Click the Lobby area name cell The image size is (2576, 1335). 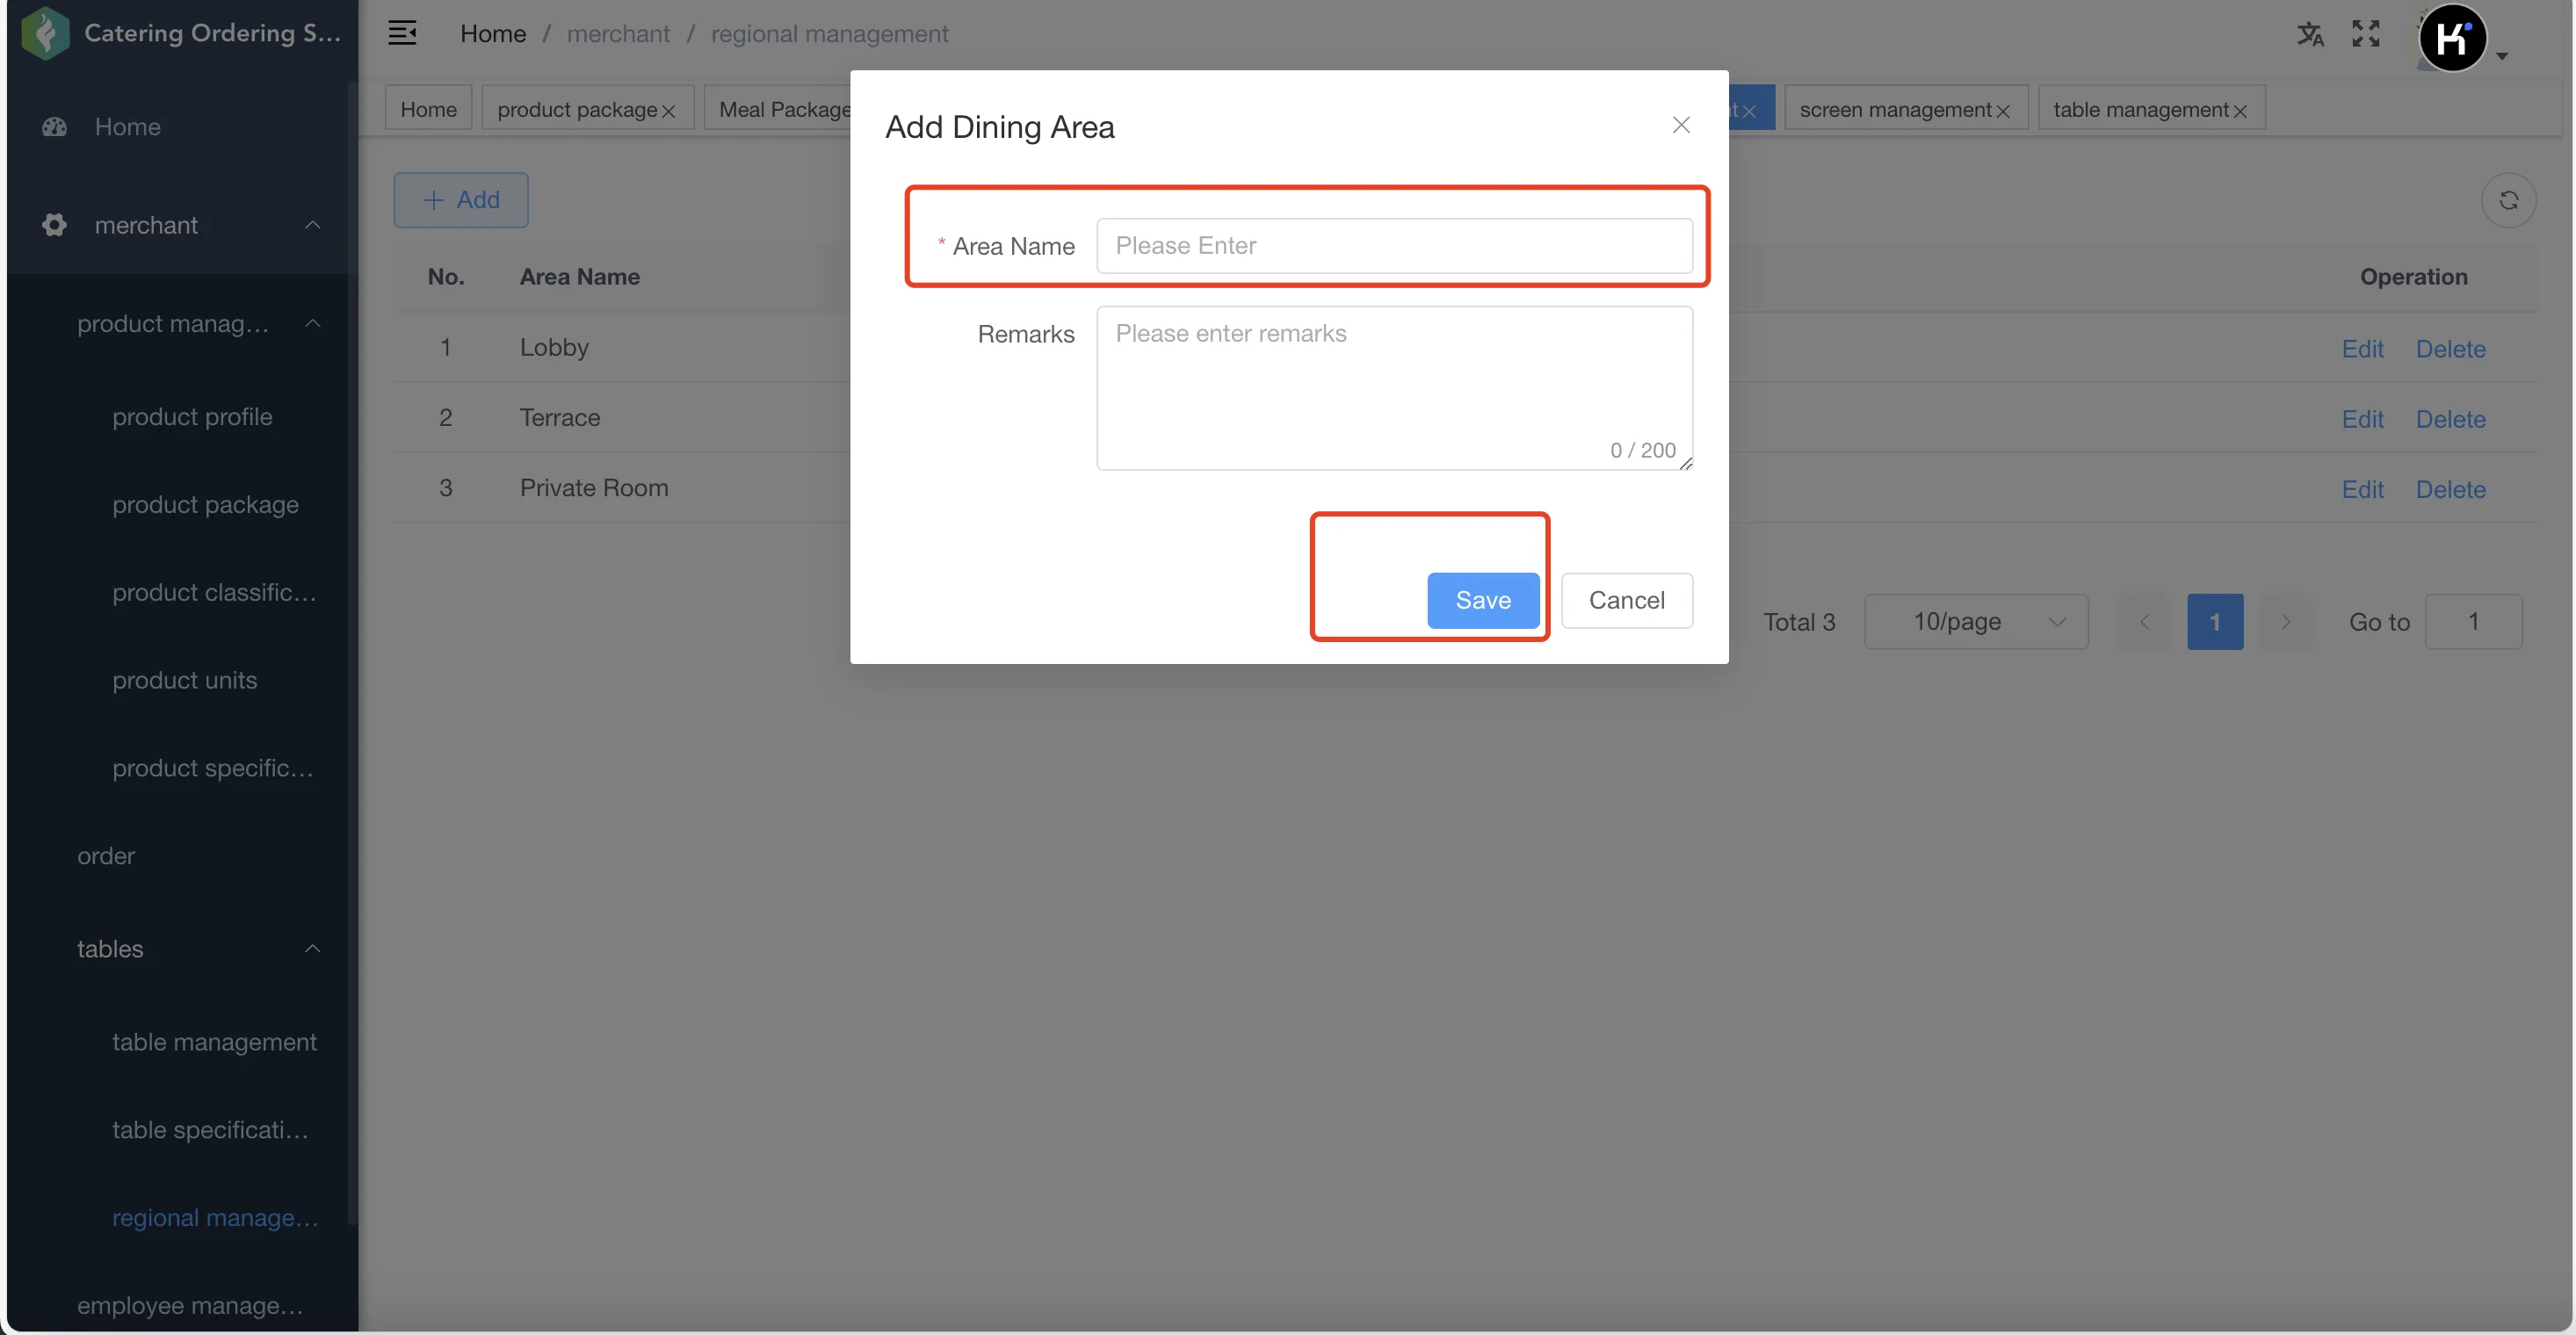(554, 347)
